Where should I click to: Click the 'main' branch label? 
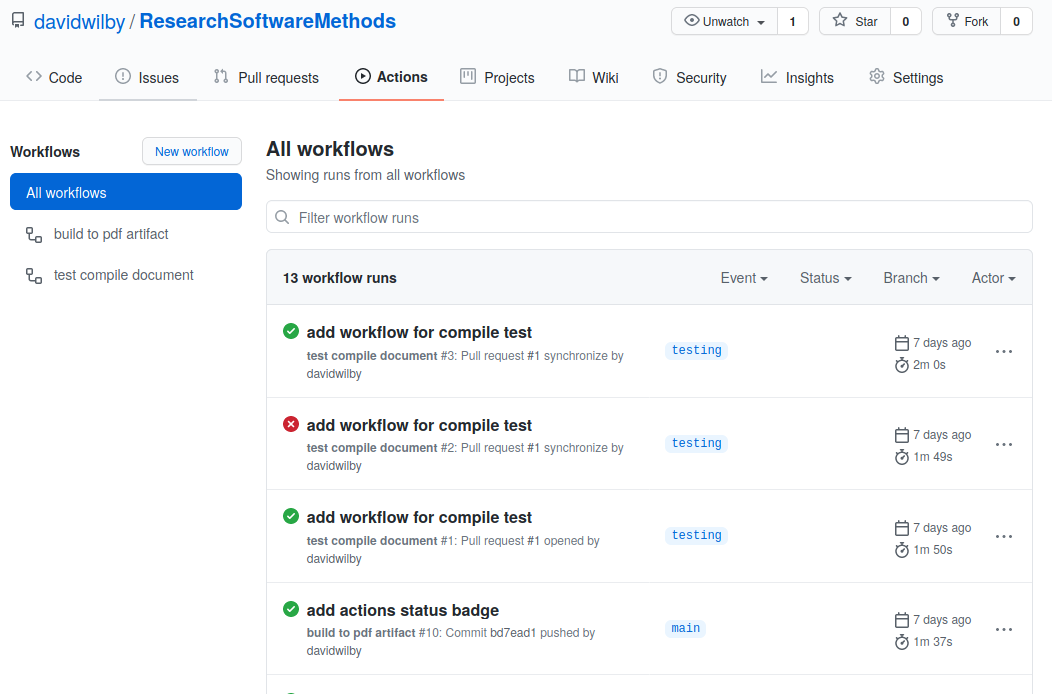click(686, 628)
